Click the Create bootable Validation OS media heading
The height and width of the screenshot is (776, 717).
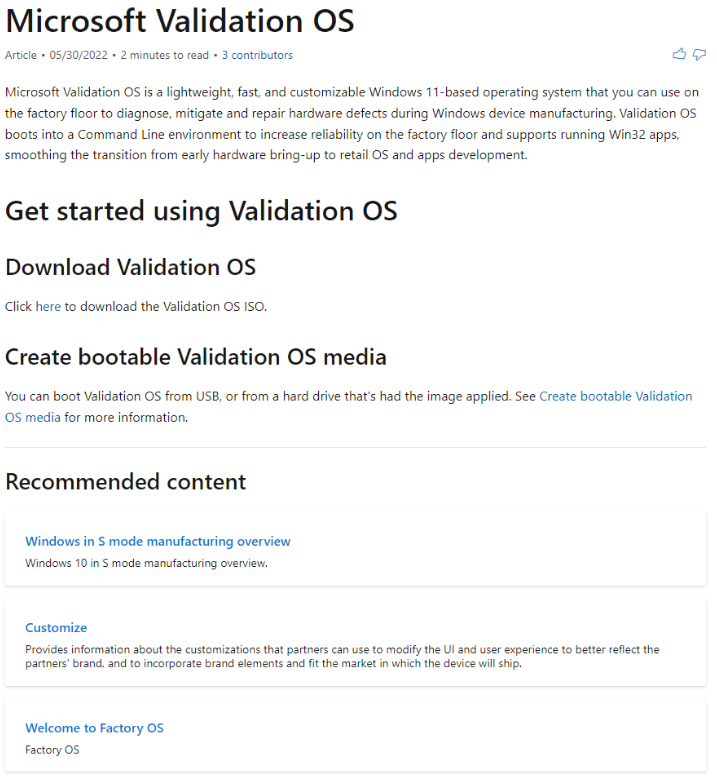click(x=195, y=357)
